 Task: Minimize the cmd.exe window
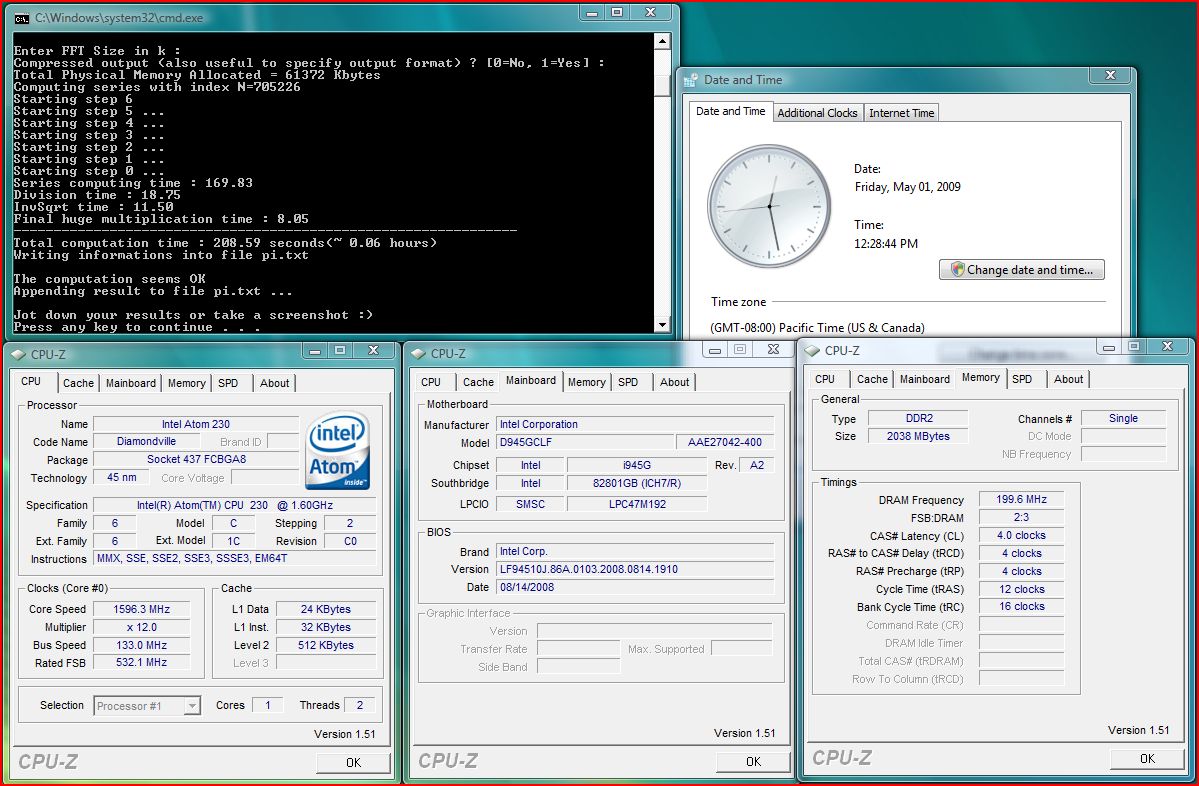pyautogui.click(x=590, y=12)
